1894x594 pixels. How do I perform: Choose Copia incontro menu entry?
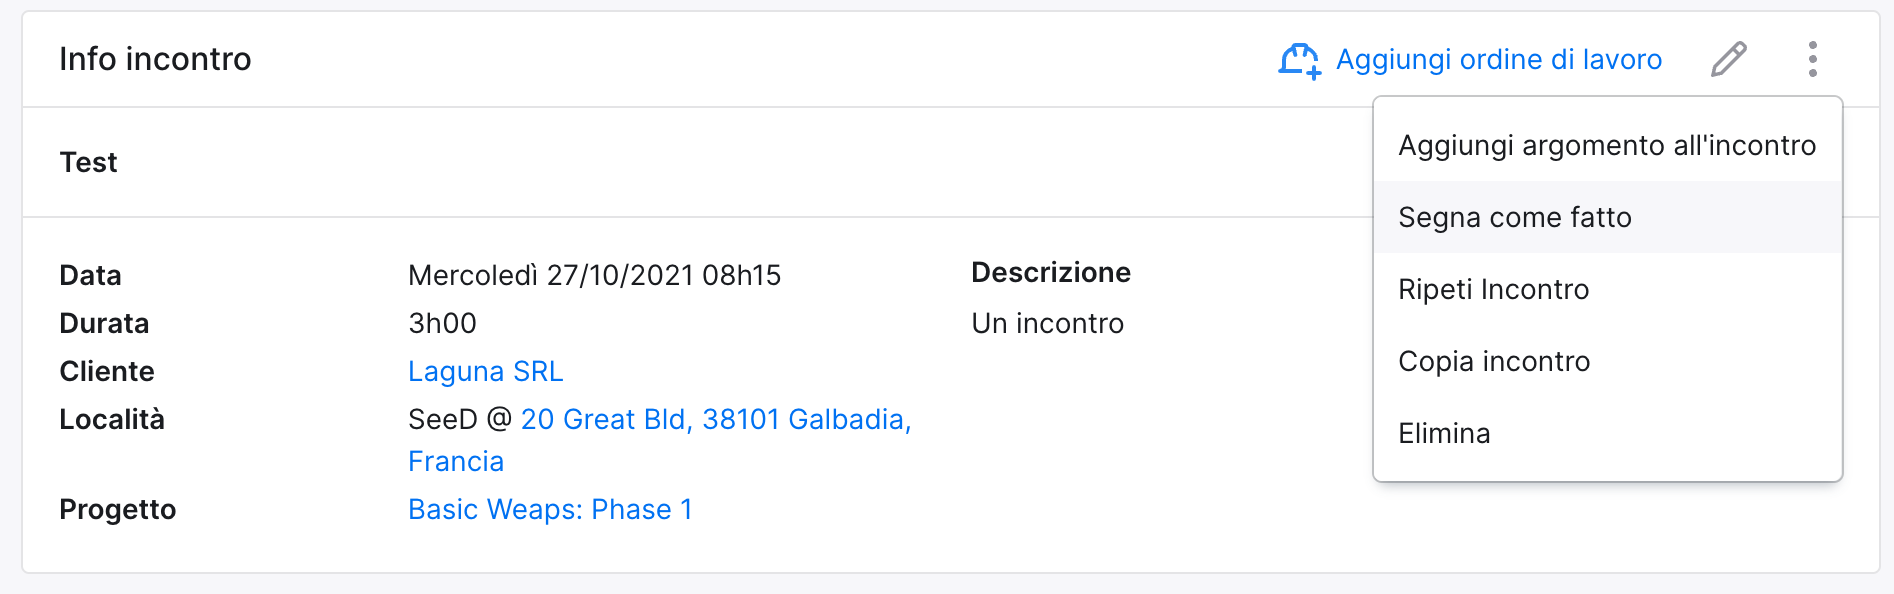[1608, 361]
